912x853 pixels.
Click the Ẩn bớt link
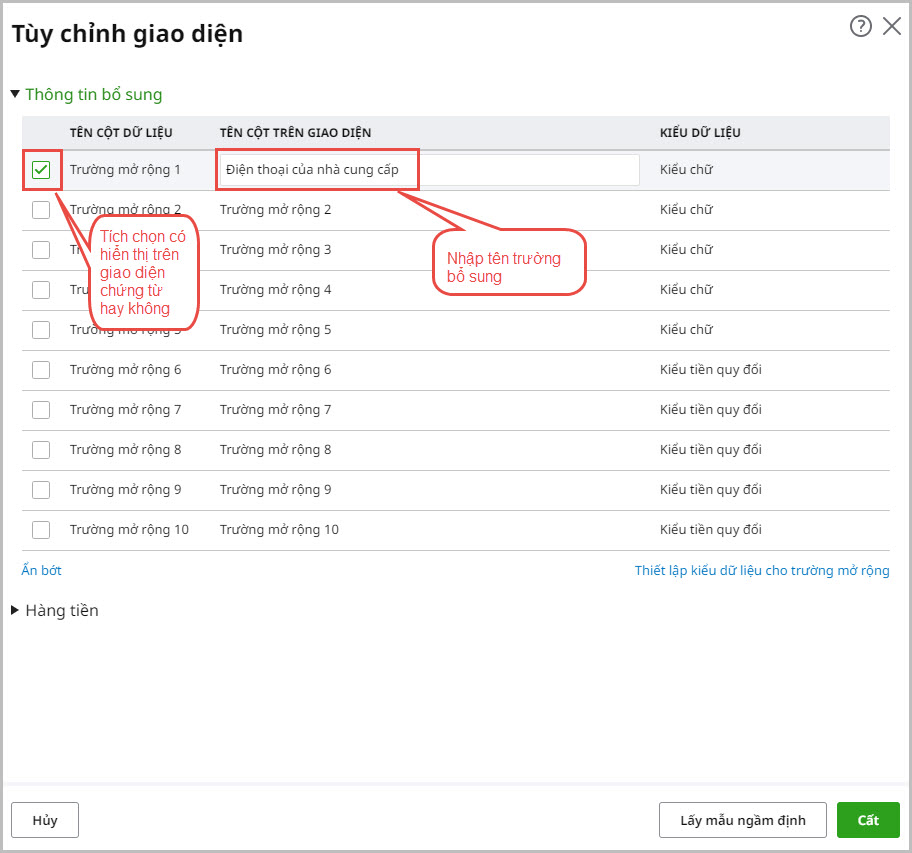click(41, 571)
